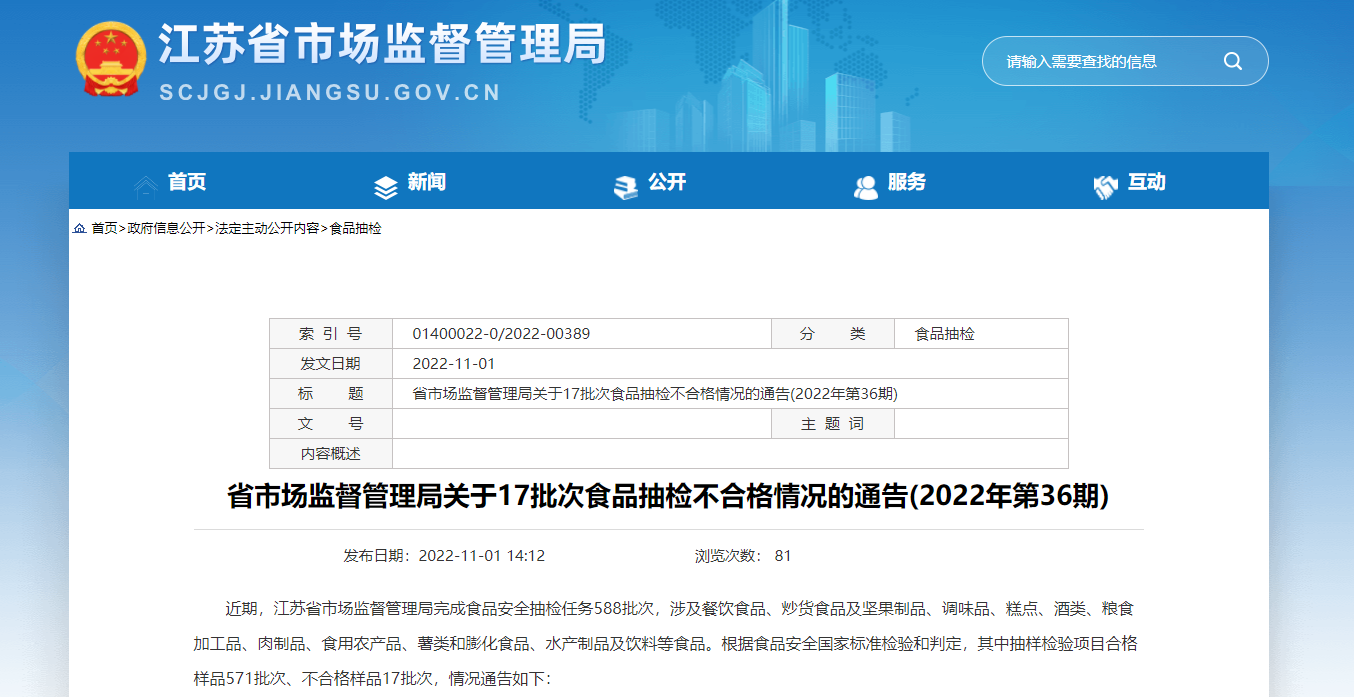The width and height of the screenshot is (1354, 697).
Task: Click the small home icon in breadcrumb
Action: coord(79,229)
